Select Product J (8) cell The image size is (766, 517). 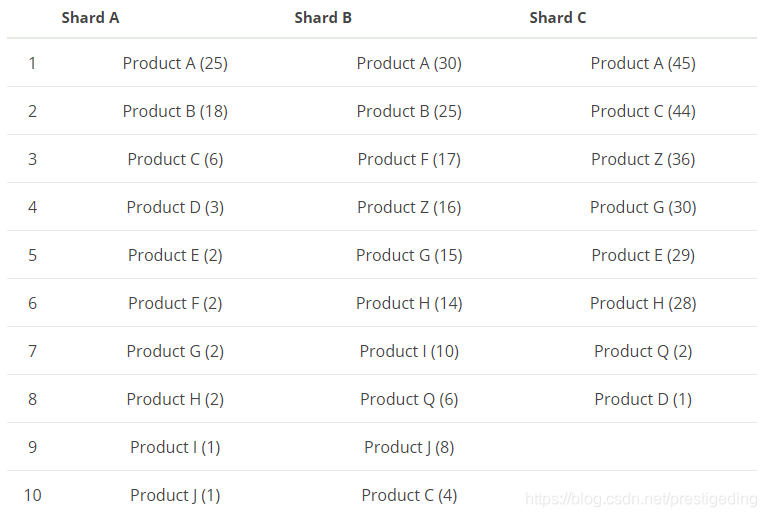click(x=409, y=447)
